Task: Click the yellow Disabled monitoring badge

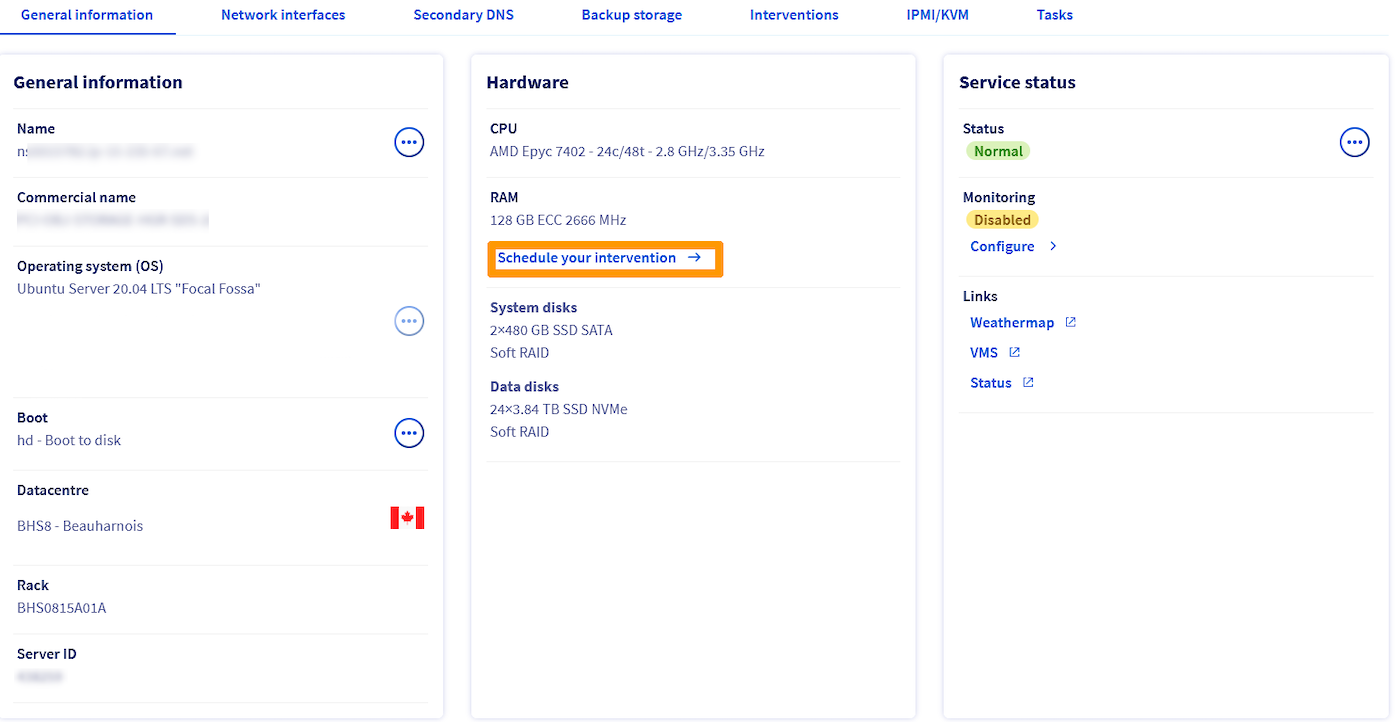Action: [1002, 220]
